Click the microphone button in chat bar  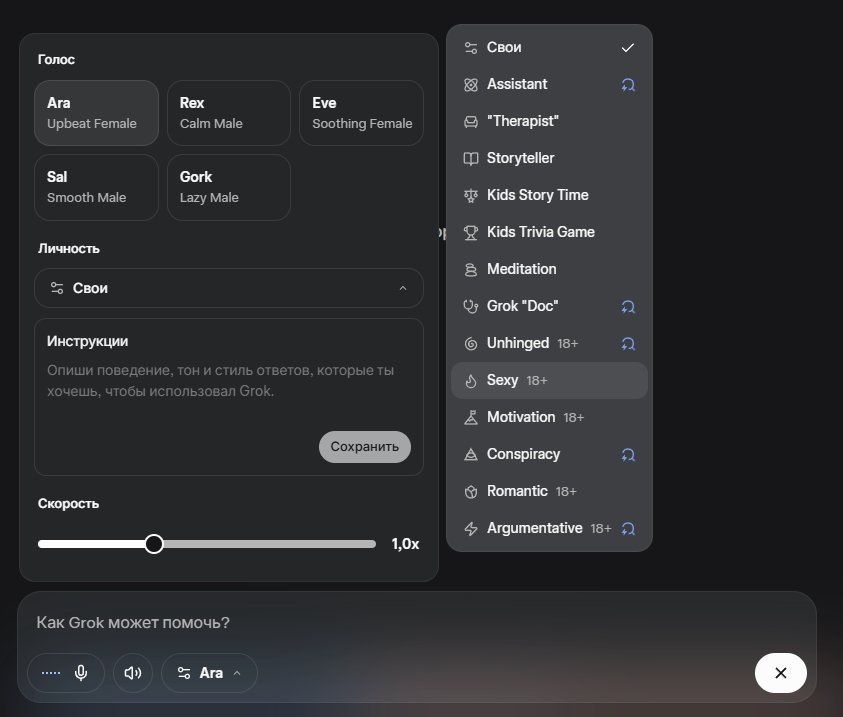tap(81, 673)
